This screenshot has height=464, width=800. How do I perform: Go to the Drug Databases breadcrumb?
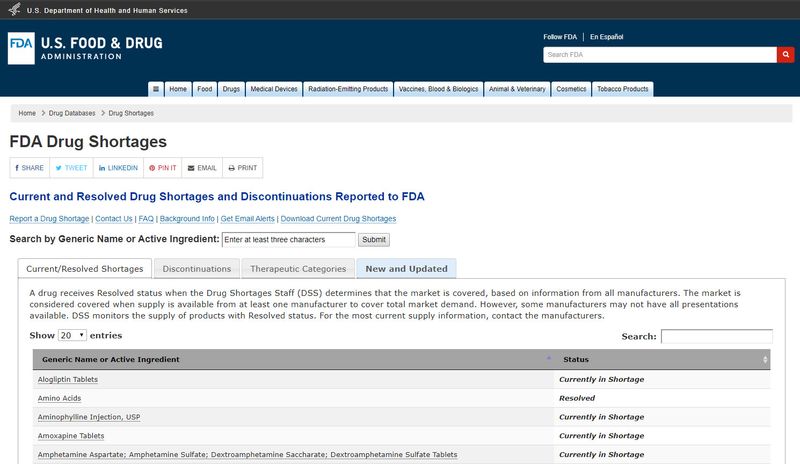point(72,113)
